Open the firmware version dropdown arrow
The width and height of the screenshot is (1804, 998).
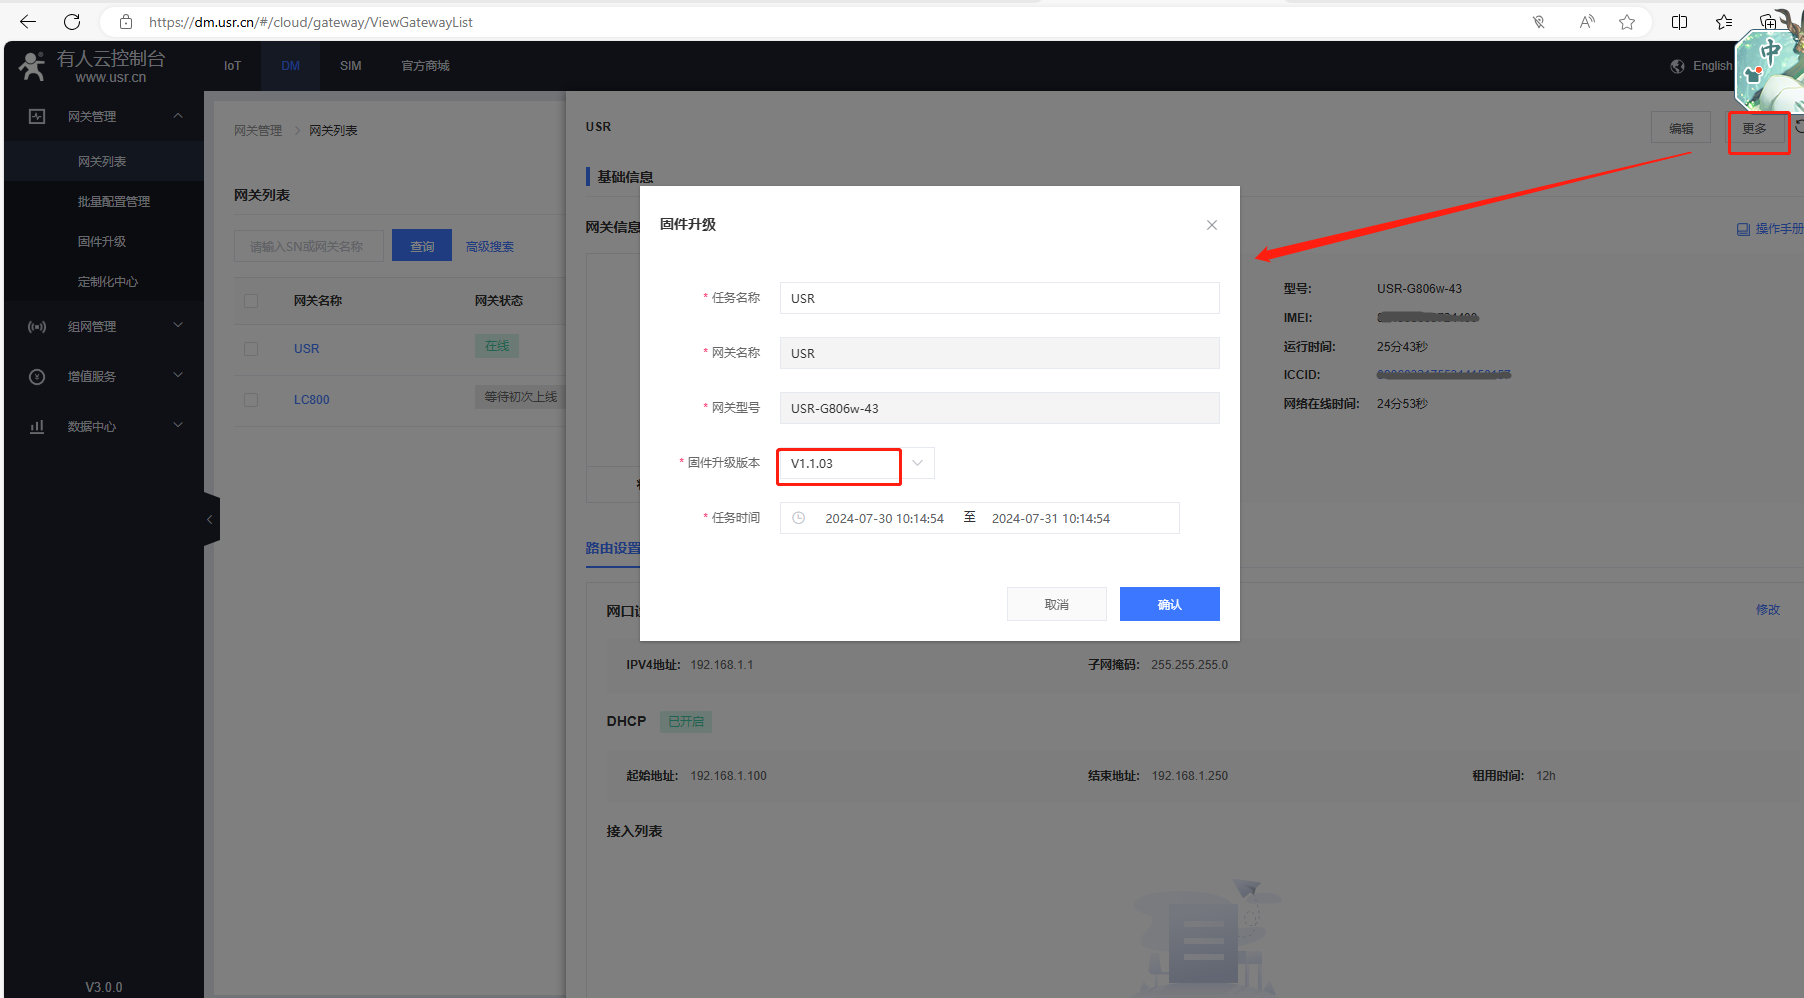917,463
